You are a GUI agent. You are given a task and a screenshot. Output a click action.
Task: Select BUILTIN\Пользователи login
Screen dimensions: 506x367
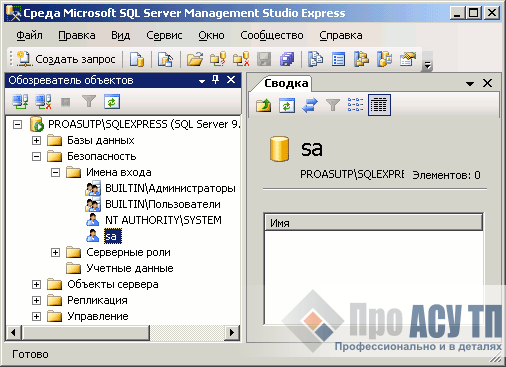[163, 204]
